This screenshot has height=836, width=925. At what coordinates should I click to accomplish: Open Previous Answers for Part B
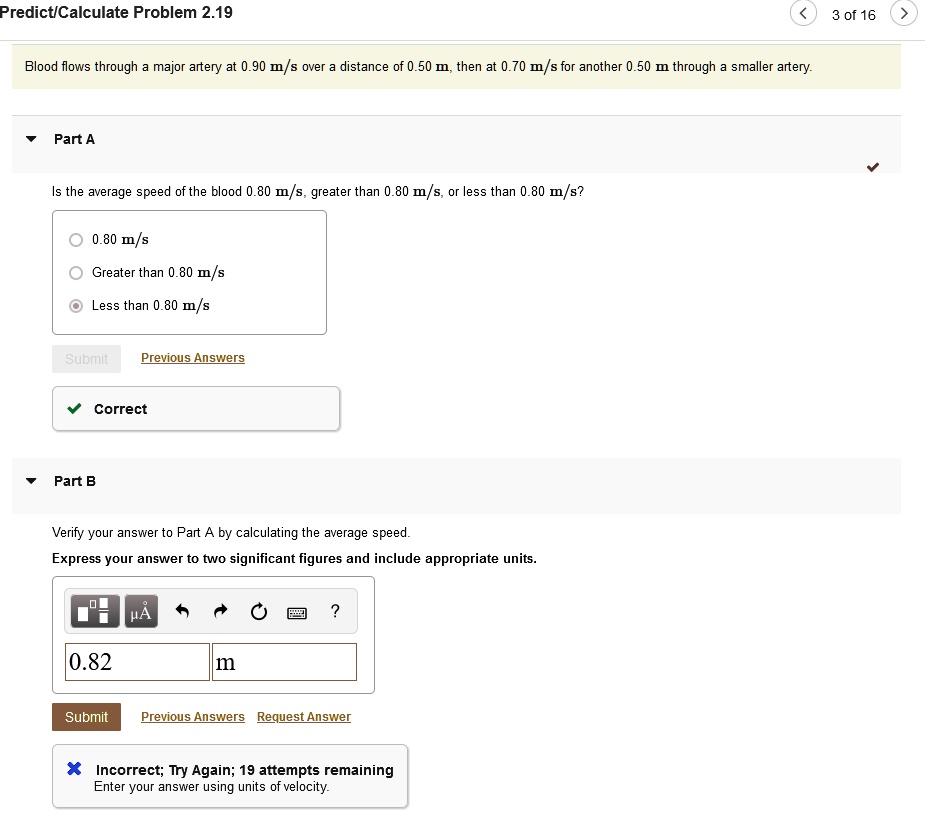[x=192, y=716]
